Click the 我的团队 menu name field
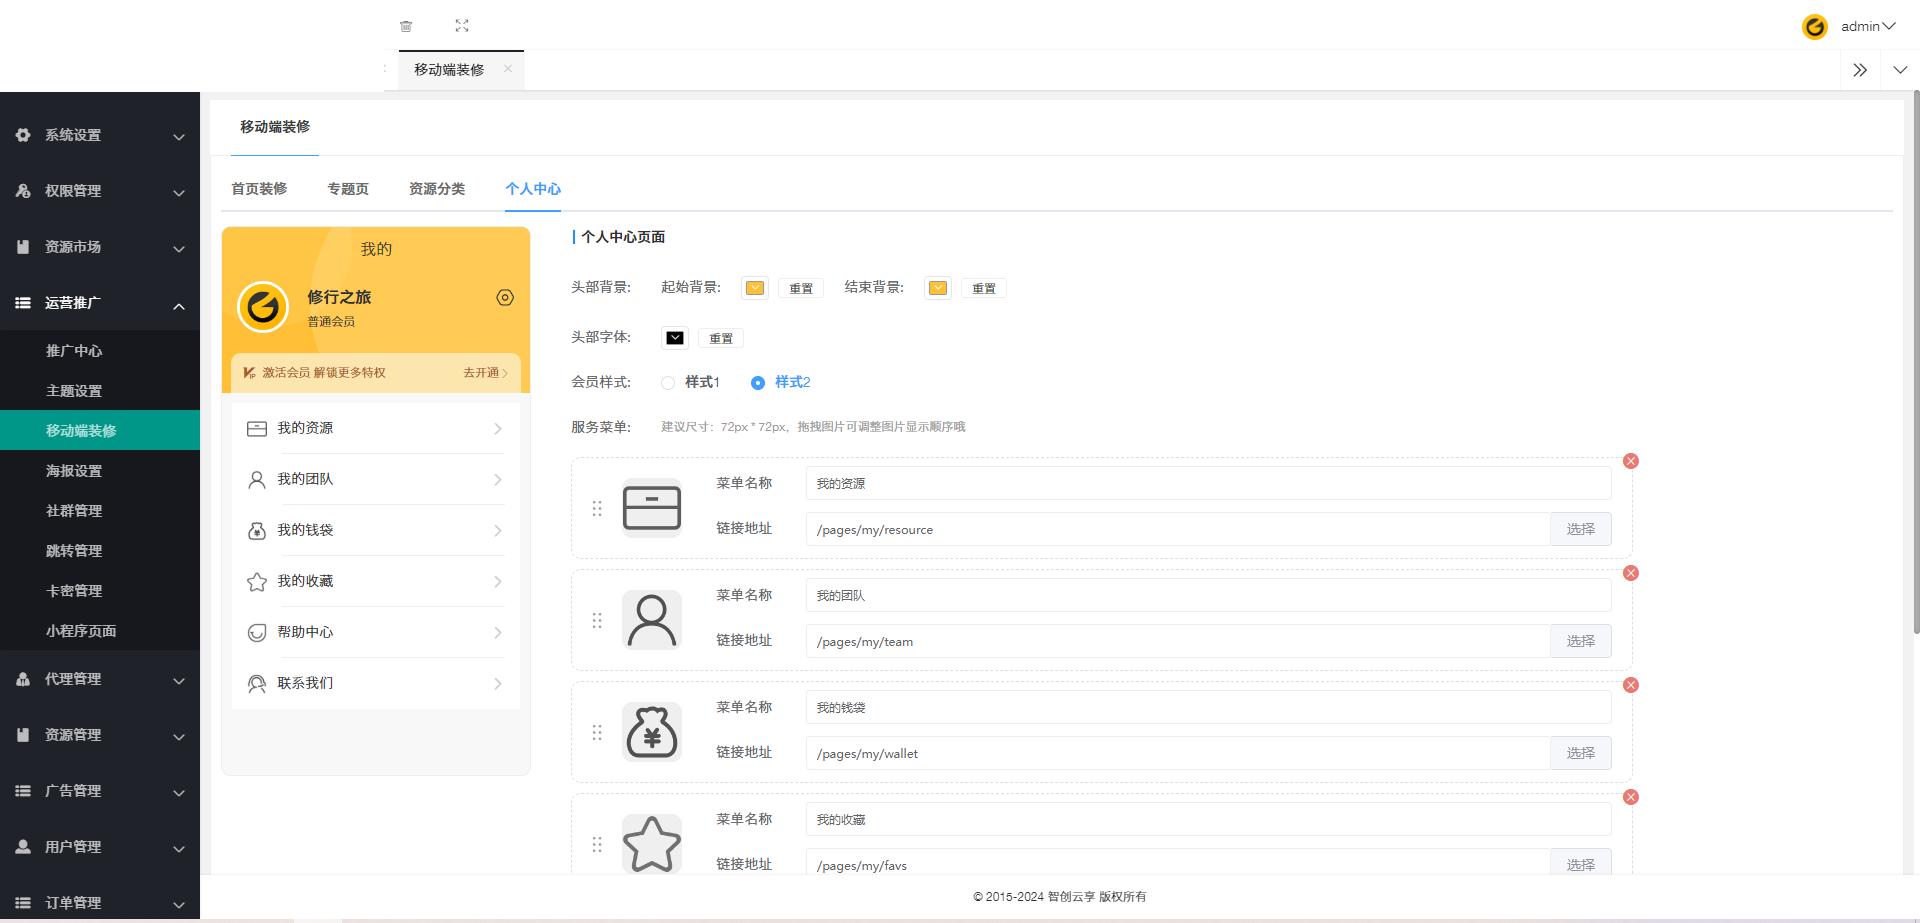Screen dimensions: 1920x923 (1208, 595)
